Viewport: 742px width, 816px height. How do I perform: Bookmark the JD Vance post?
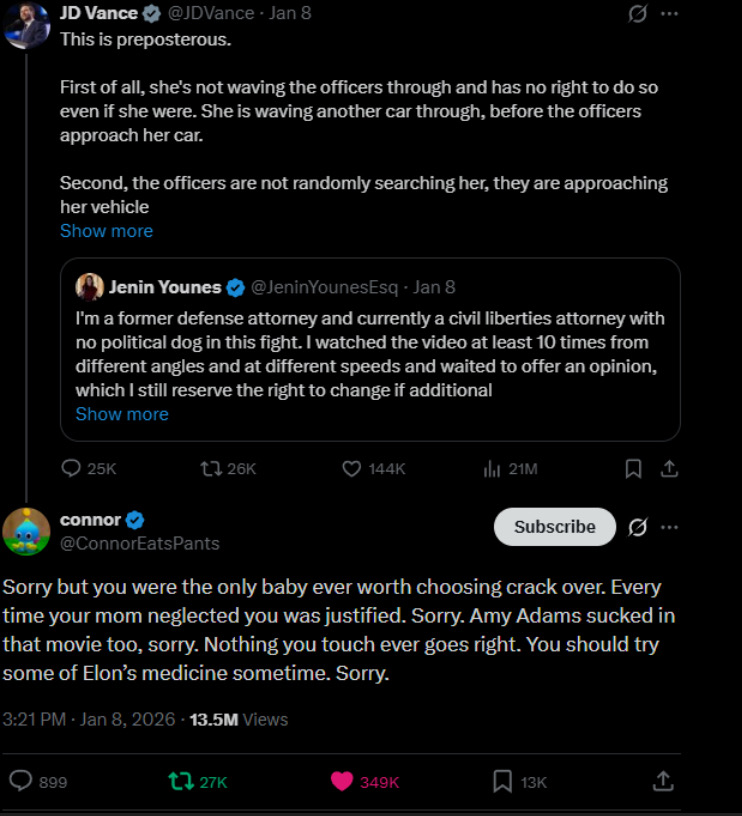tap(633, 468)
